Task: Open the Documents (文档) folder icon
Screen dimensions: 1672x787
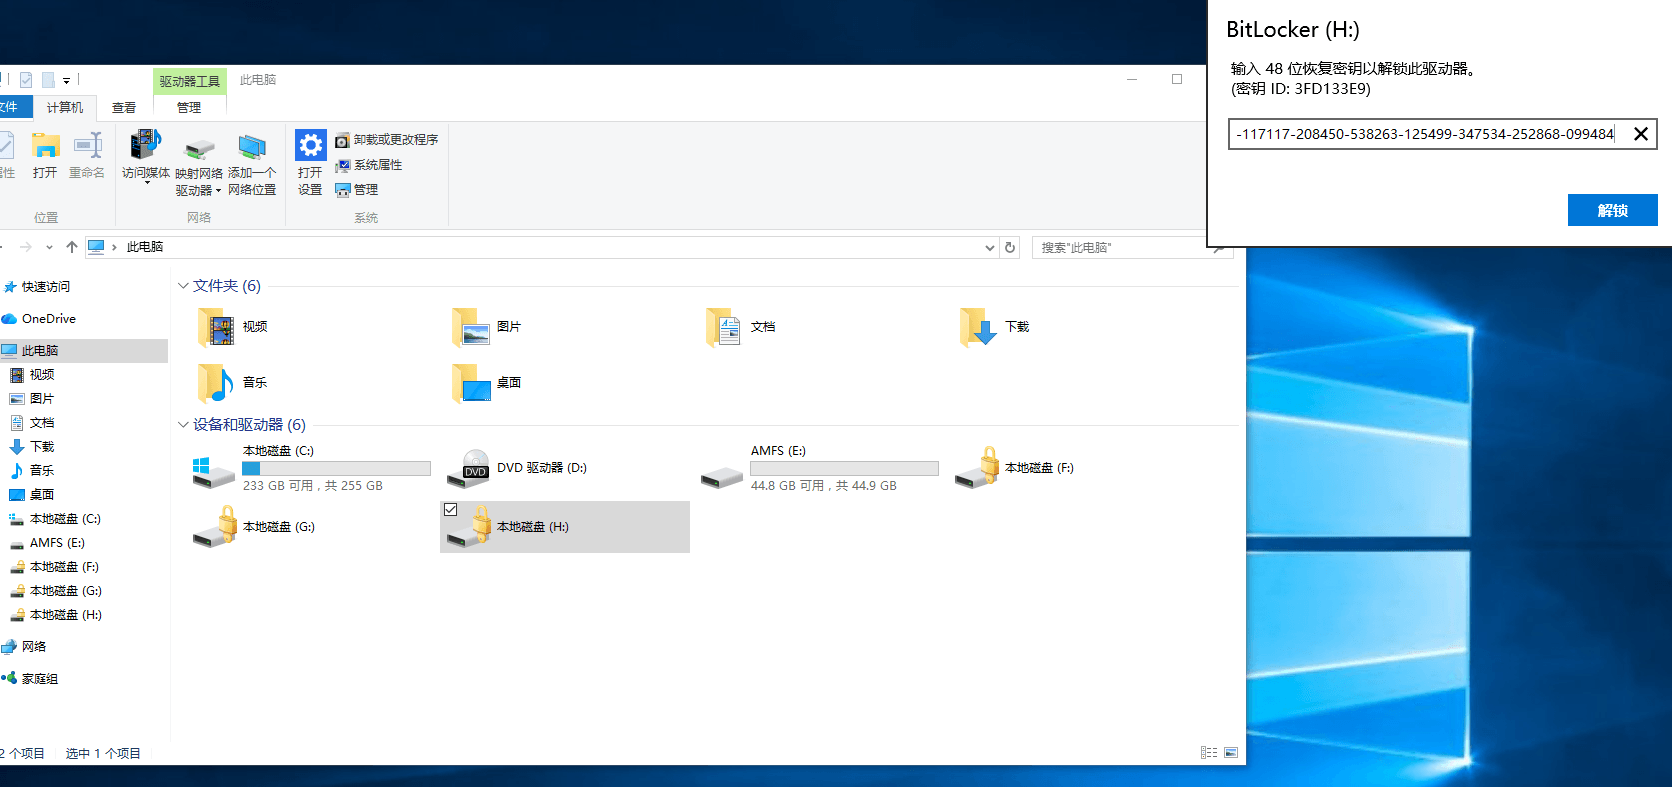Action: pos(723,327)
